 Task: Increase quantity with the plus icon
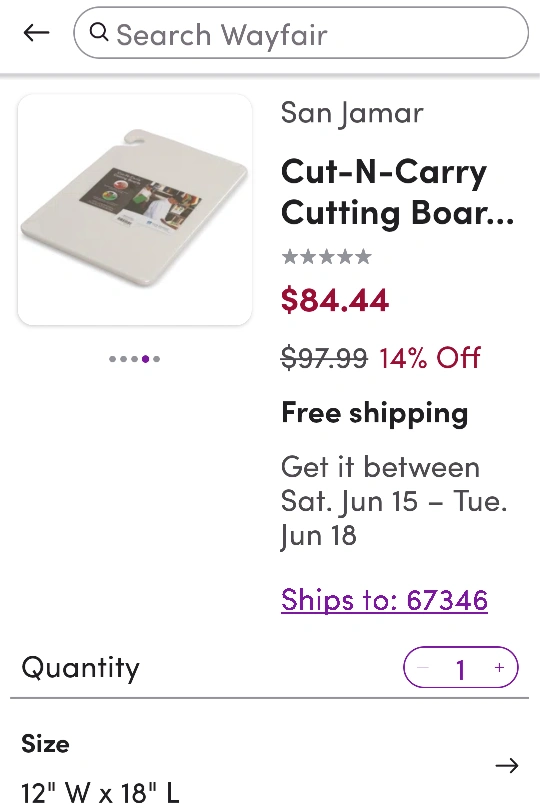click(x=499, y=667)
